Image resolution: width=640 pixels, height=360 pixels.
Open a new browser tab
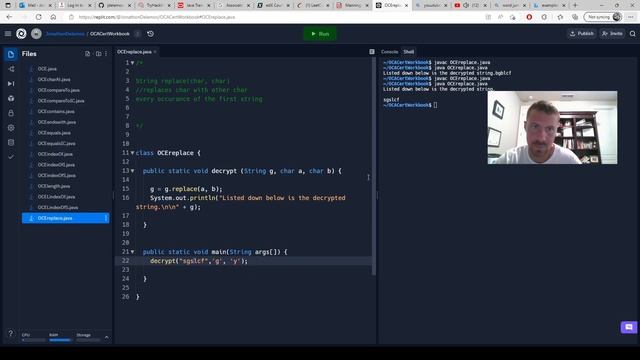coord(575,5)
